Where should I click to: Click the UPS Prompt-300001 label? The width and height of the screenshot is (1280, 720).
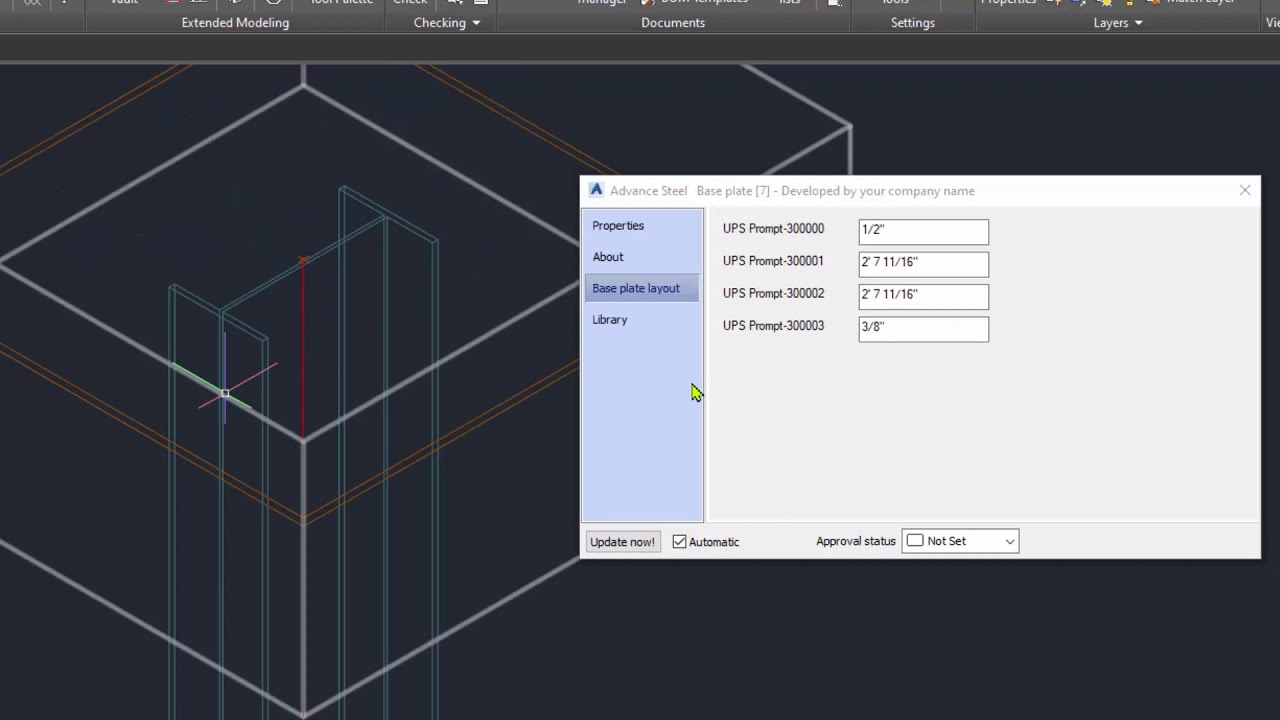(773, 261)
